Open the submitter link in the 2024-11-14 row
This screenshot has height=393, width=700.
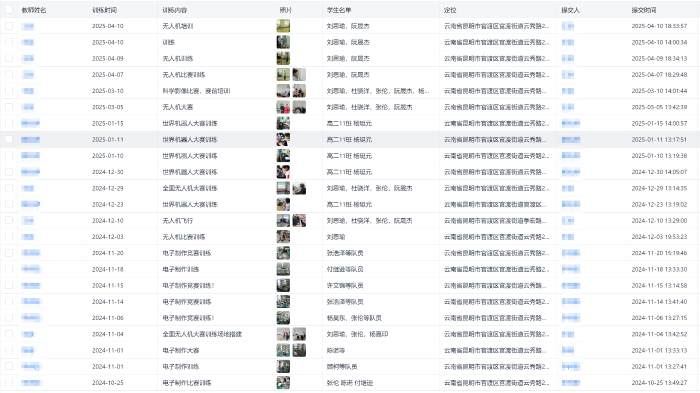tap(571, 301)
